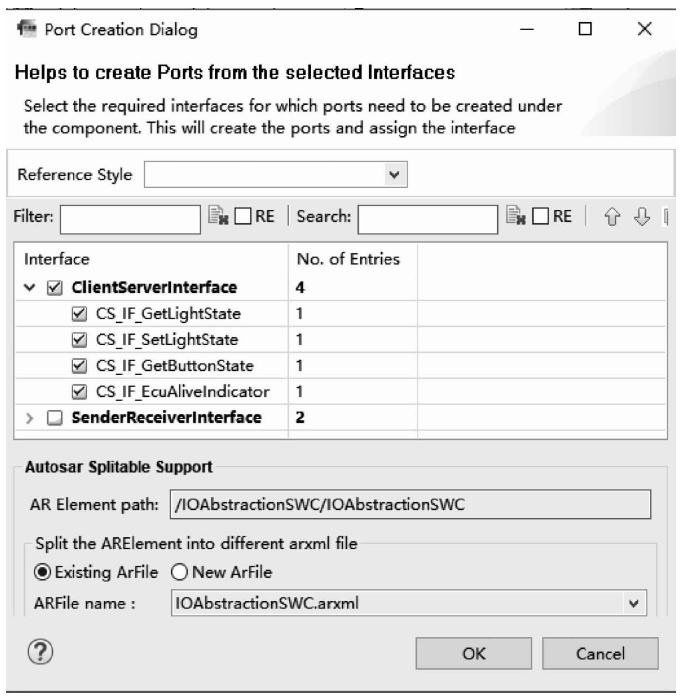Image resolution: width=680 pixels, height=697 pixels.
Task: Click the Cancel button
Action: tap(600, 653)
